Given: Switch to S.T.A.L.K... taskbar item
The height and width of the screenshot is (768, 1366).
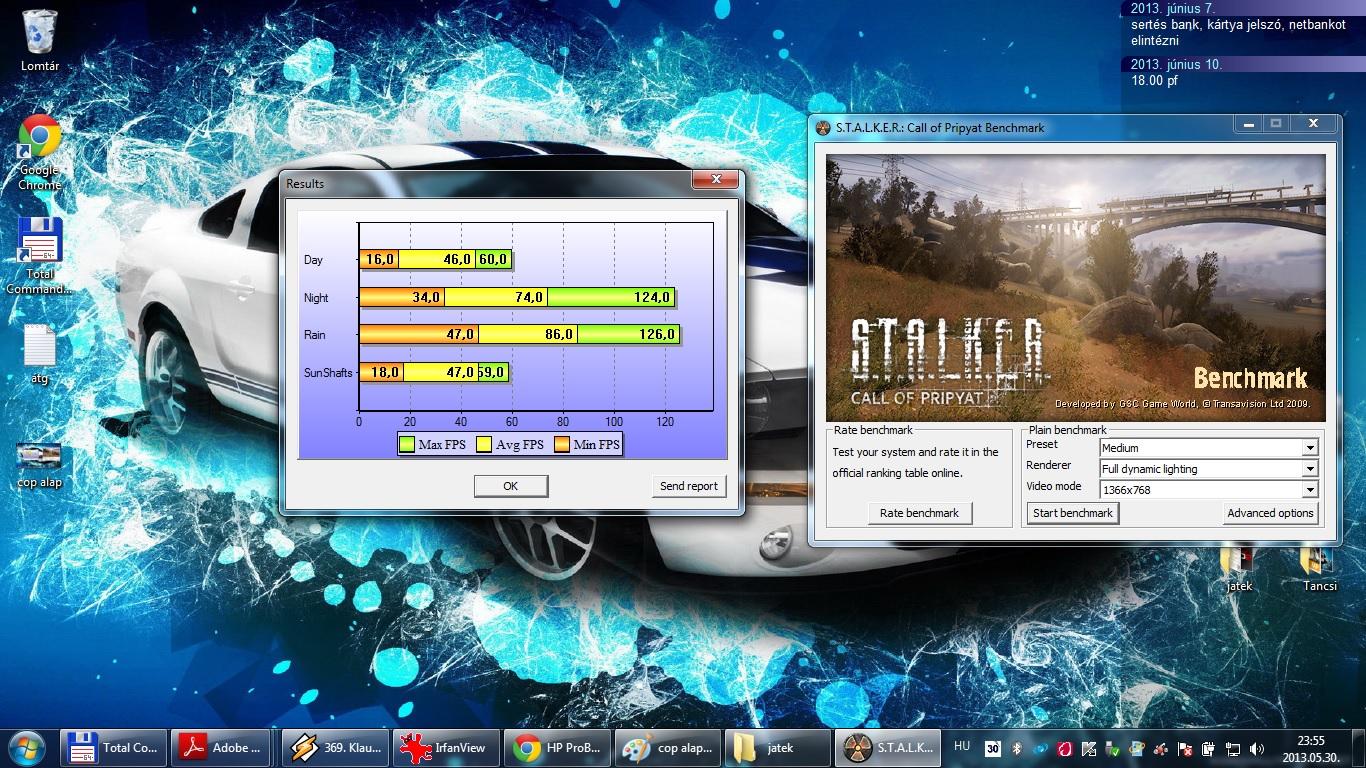Looking at the screenshot, I should [887, 747].
